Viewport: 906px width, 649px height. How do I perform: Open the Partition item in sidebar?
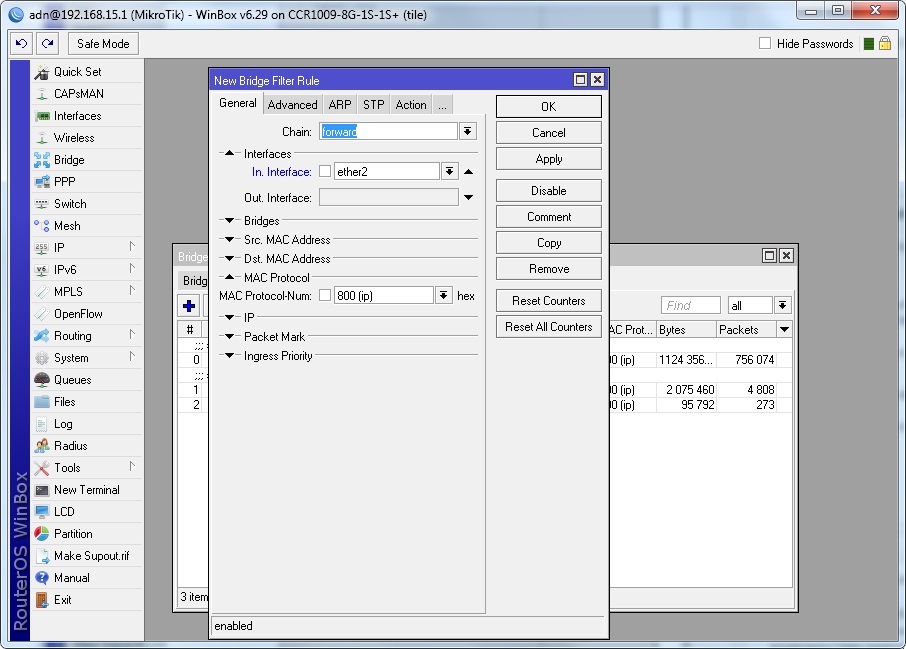coord(73,534)
